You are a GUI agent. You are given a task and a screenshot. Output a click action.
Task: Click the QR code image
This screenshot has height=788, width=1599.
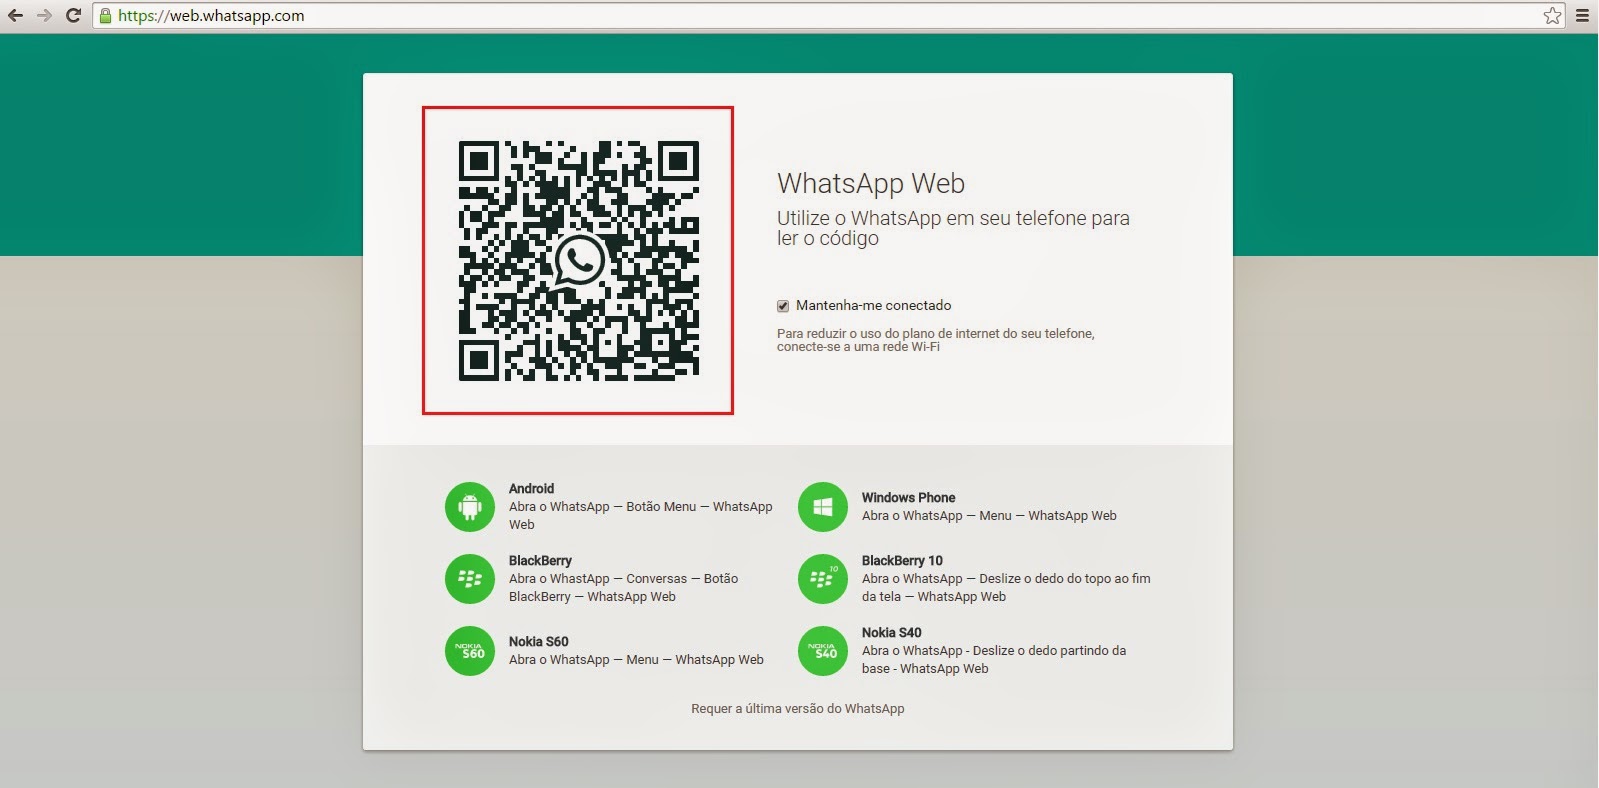pos(578,260)
